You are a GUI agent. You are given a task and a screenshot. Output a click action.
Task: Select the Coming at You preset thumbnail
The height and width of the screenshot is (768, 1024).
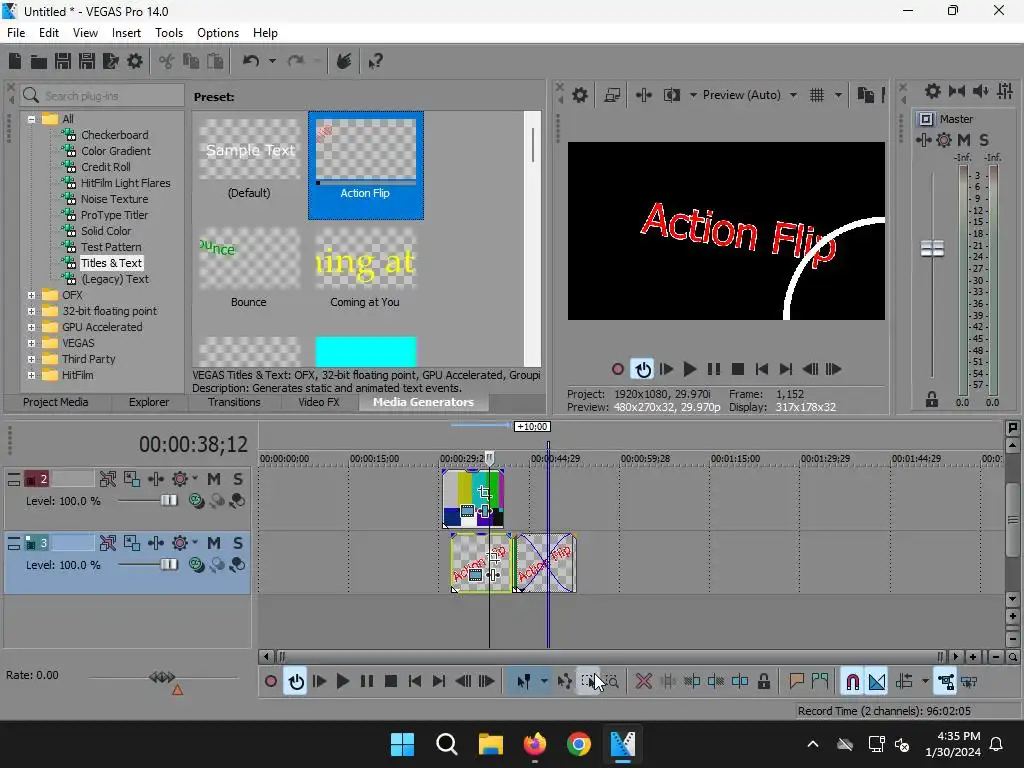(x=365, y=258)
